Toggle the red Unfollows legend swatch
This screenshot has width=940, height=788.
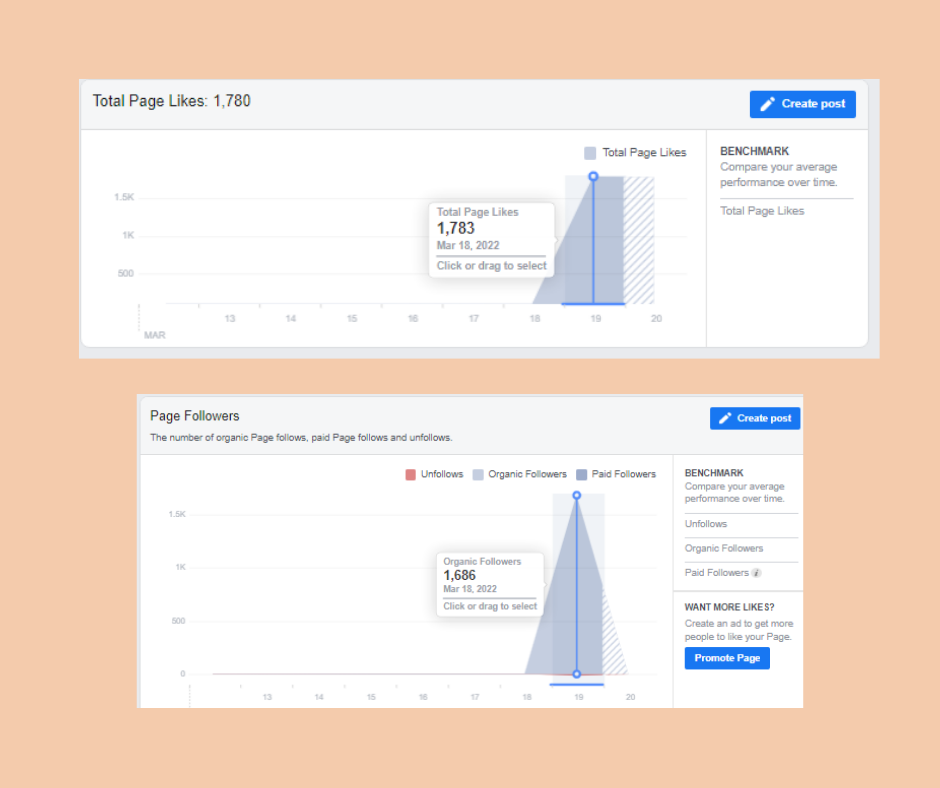[411, 475]
